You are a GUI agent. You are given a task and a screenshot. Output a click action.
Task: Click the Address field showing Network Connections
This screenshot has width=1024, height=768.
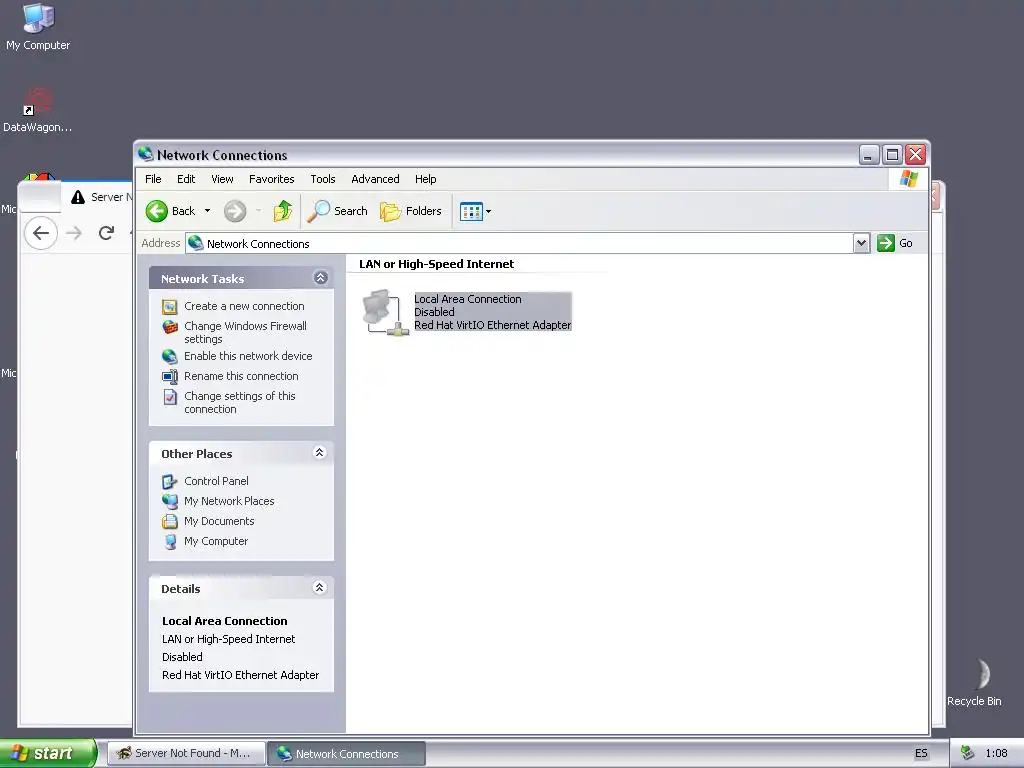[x=520, y=243]
